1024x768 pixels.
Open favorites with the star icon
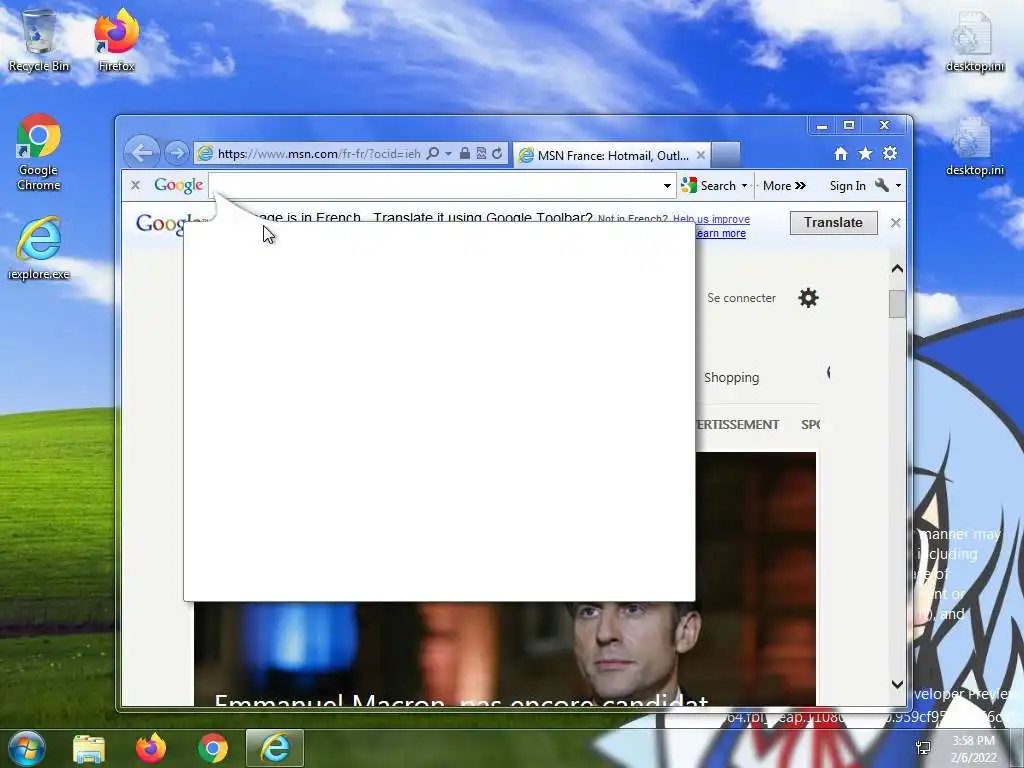865,153
